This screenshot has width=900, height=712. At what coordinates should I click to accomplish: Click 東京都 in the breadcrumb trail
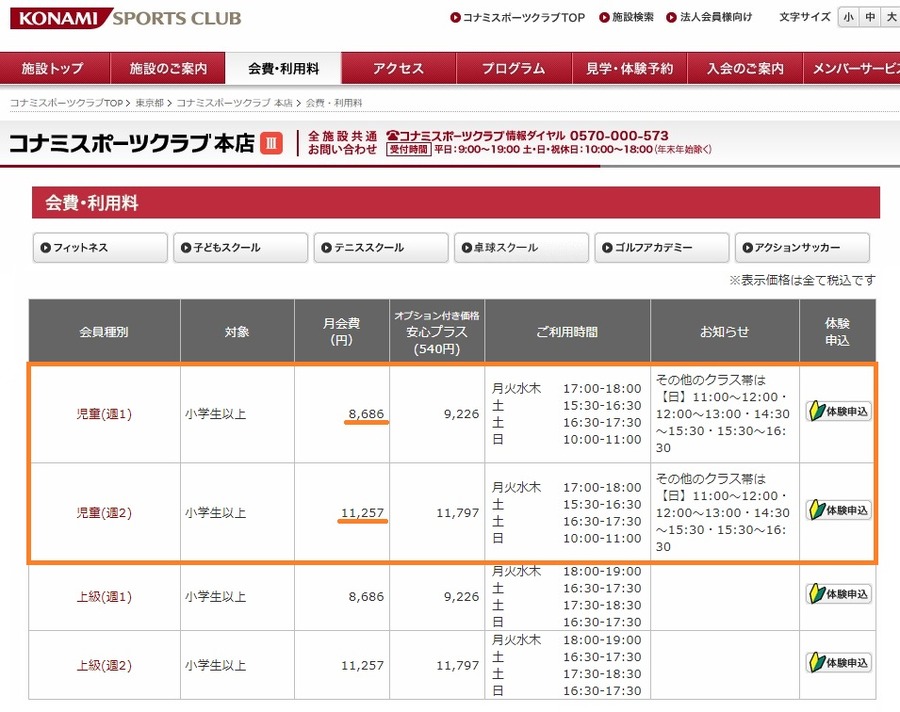(x=150, y=101)
